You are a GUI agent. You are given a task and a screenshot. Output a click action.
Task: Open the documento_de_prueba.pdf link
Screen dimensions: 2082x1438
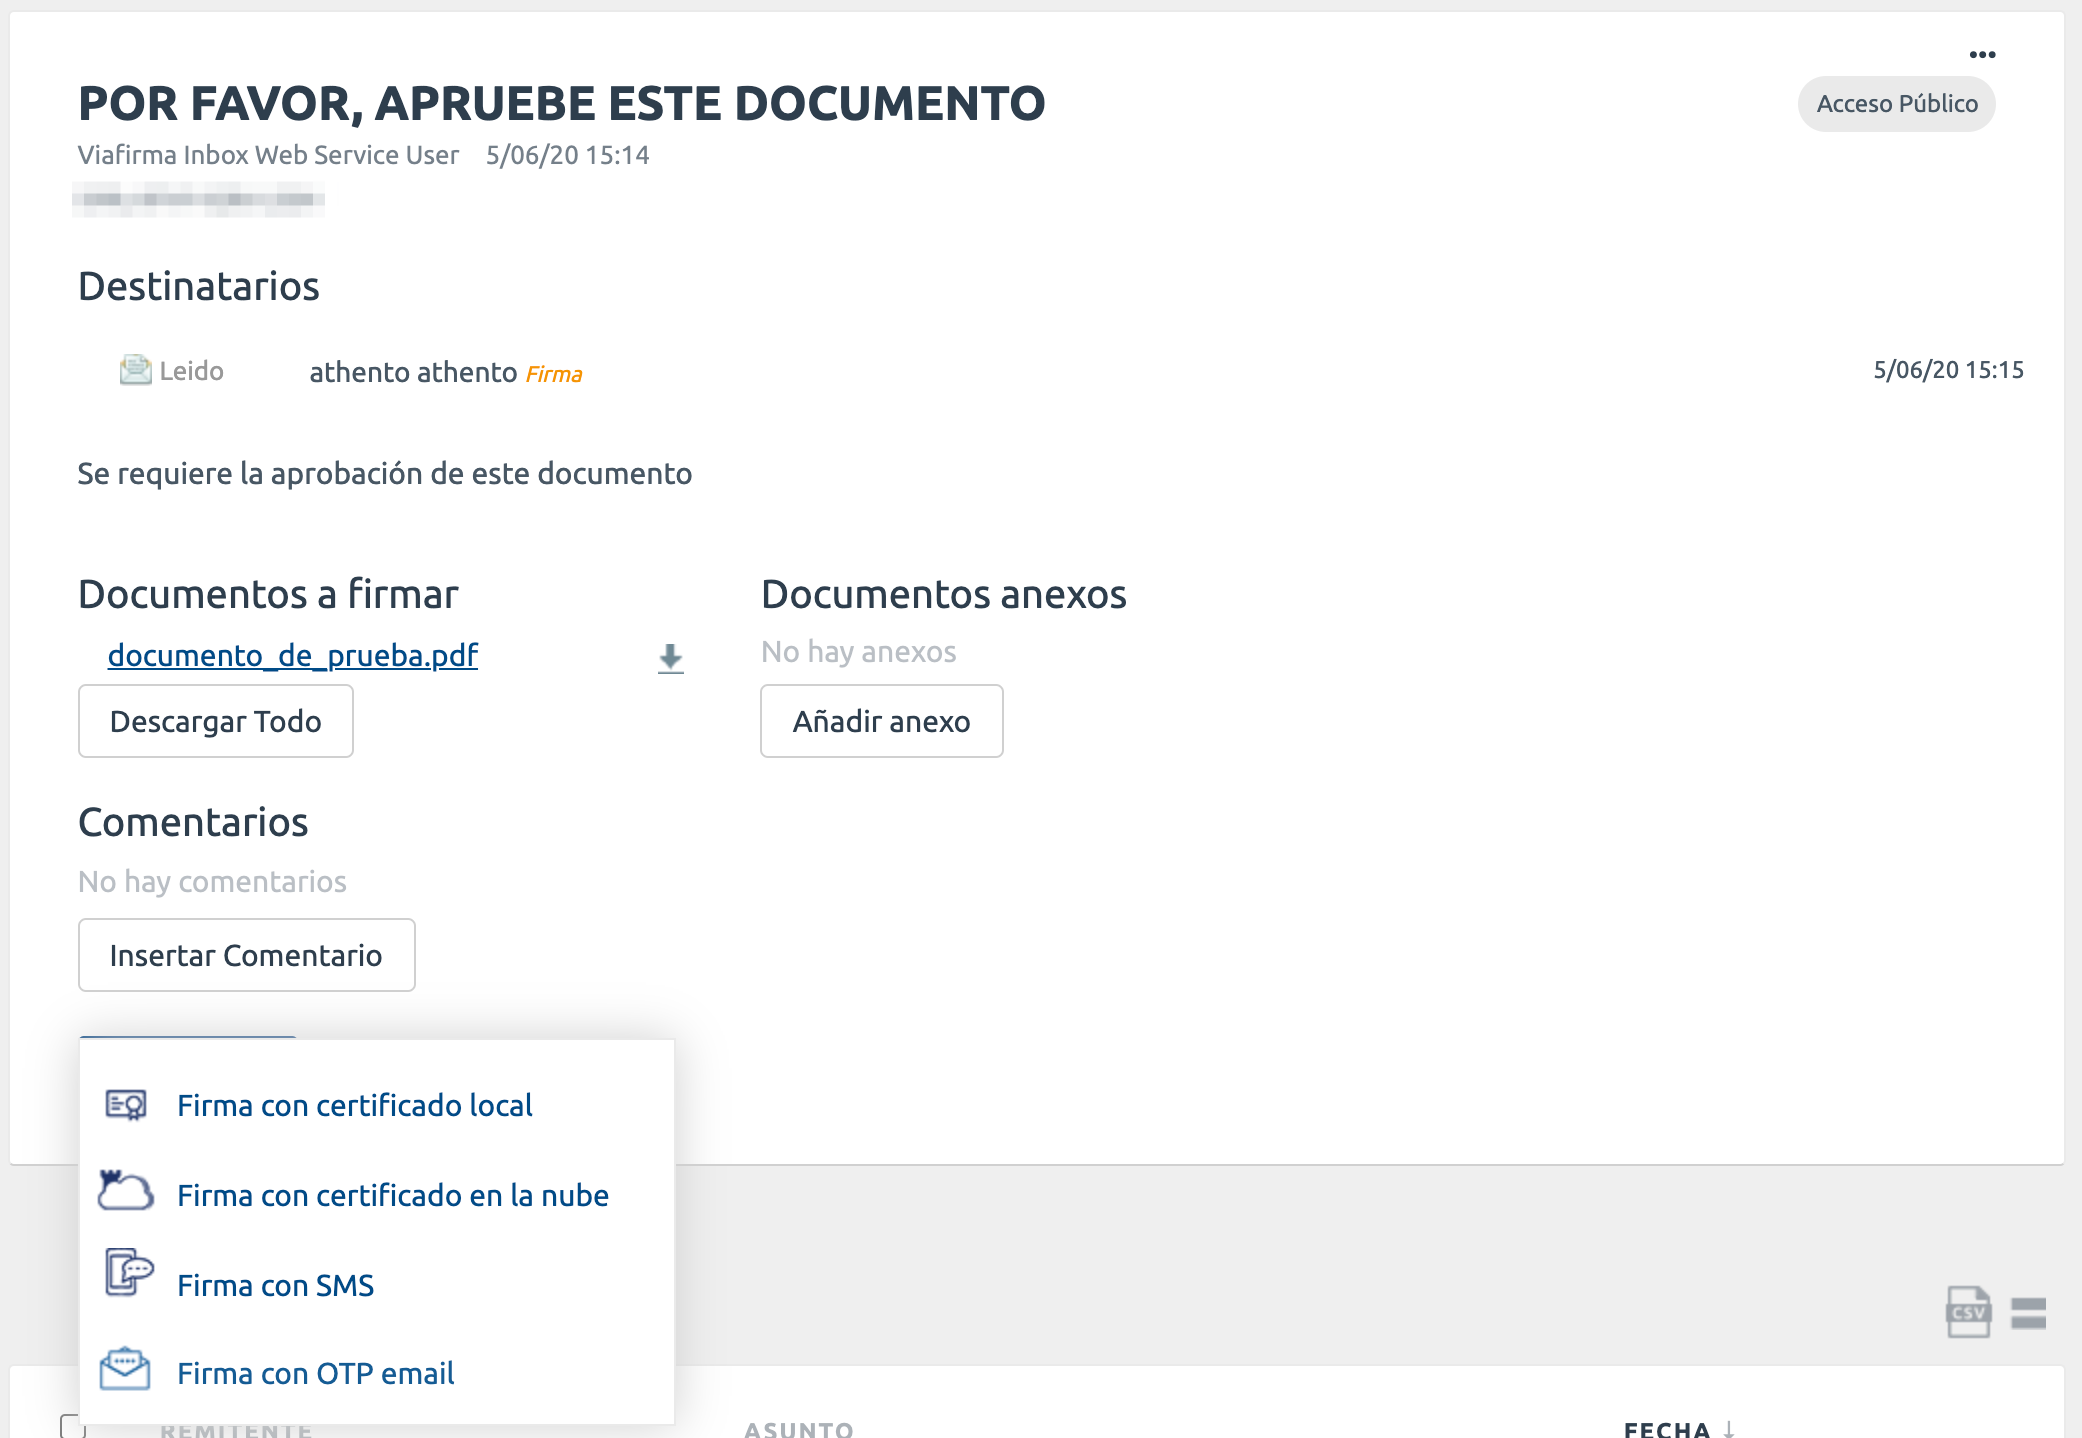(x=293, y=655)
